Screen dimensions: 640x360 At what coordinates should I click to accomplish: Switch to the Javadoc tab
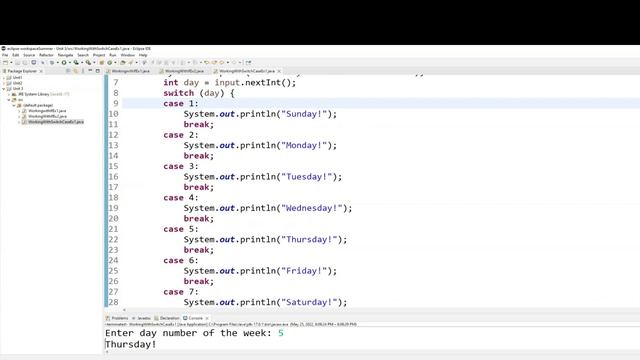142,318
